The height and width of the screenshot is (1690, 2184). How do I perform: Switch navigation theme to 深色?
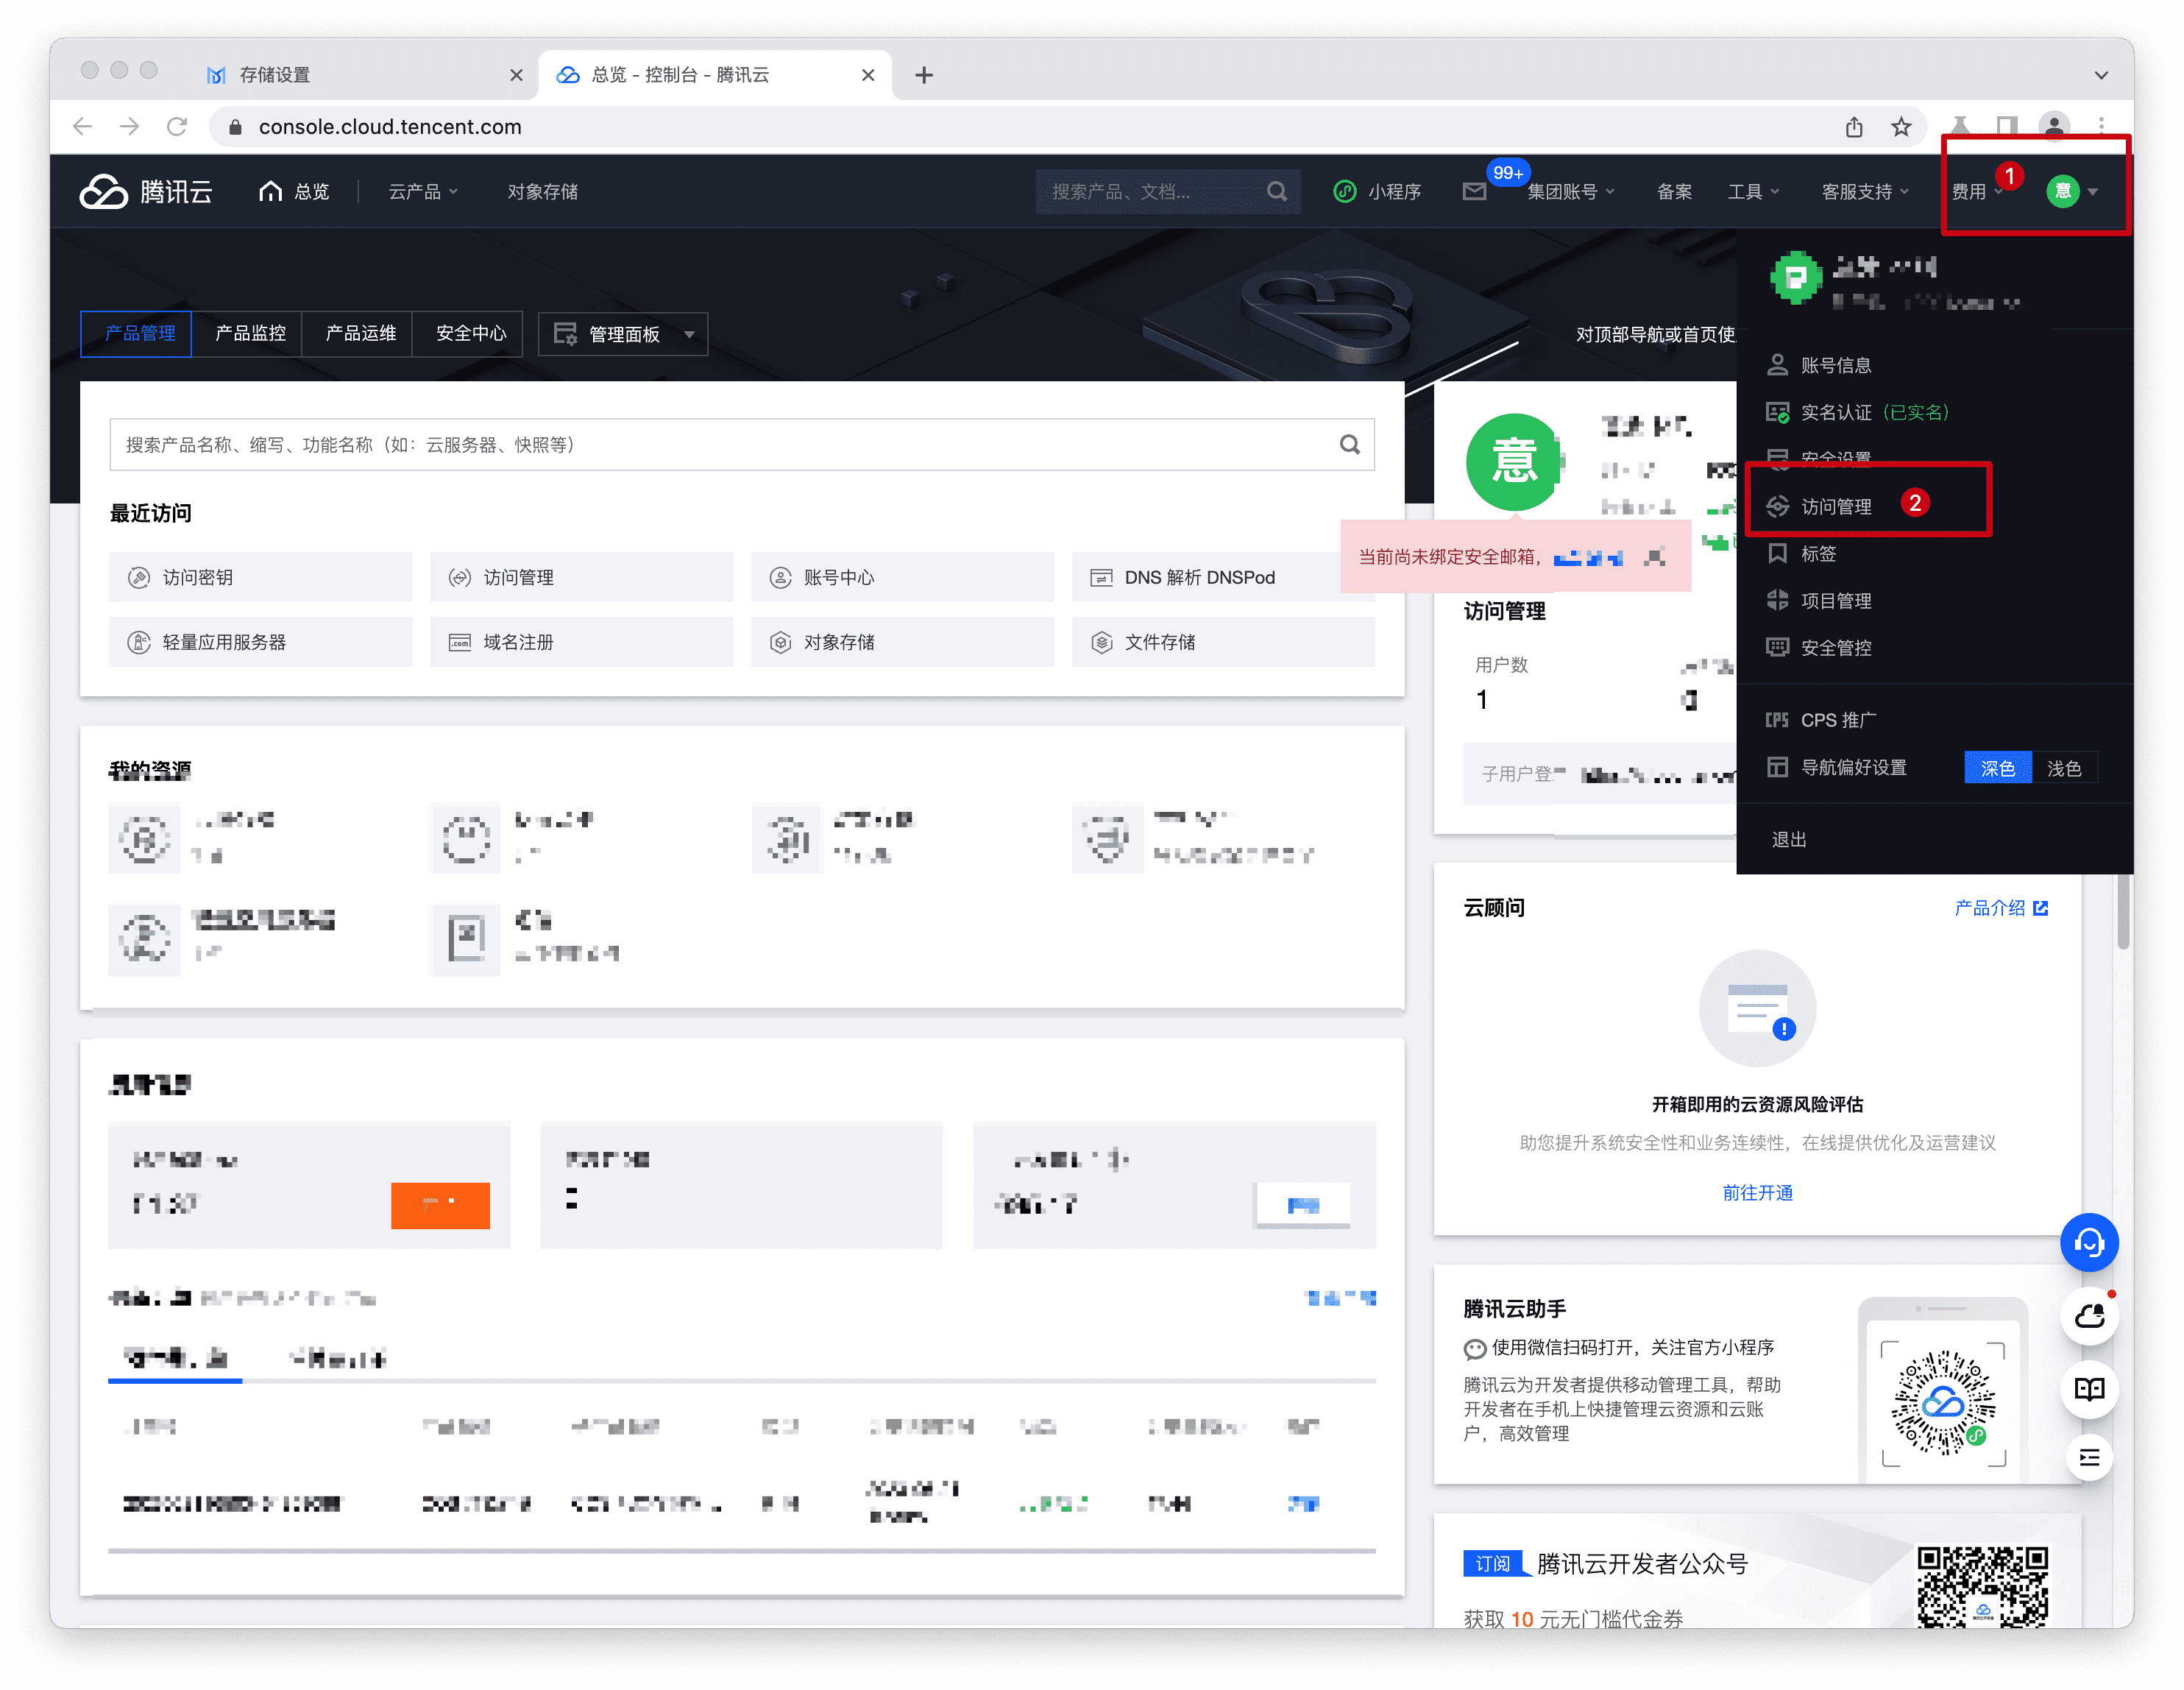click(x=1997, y=768)
